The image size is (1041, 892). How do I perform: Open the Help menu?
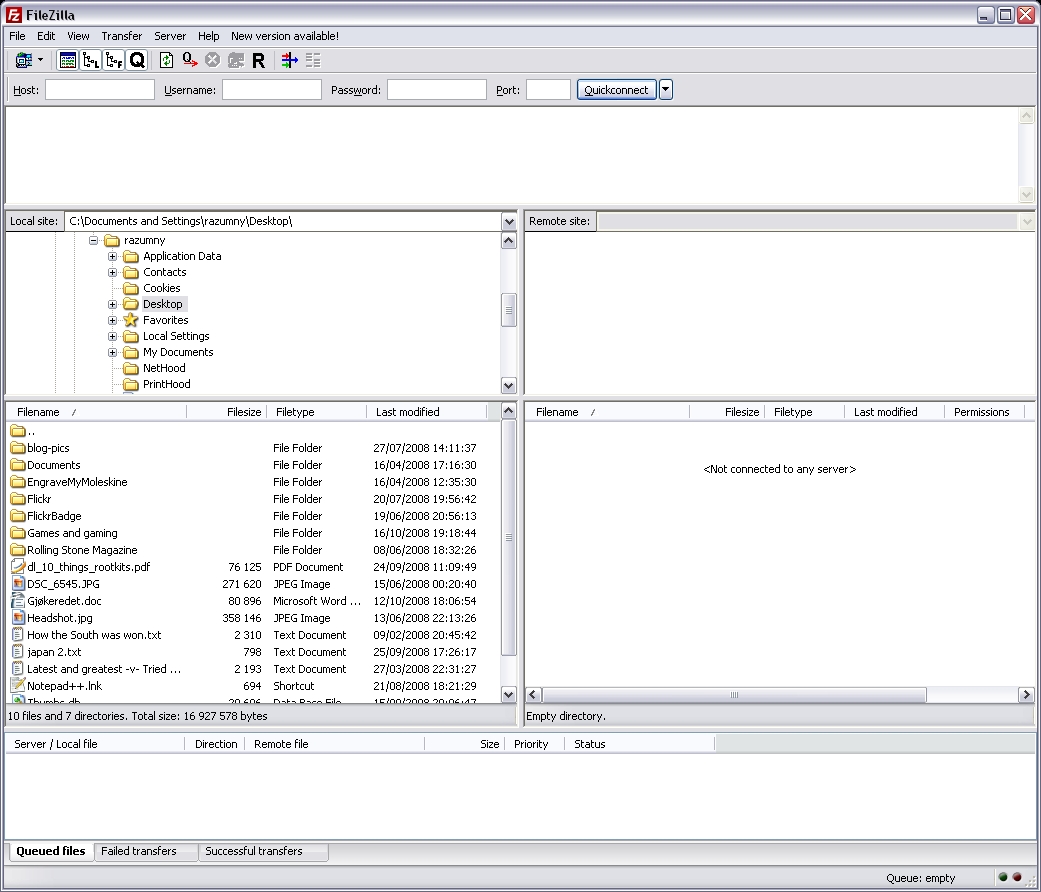point(208,36)
